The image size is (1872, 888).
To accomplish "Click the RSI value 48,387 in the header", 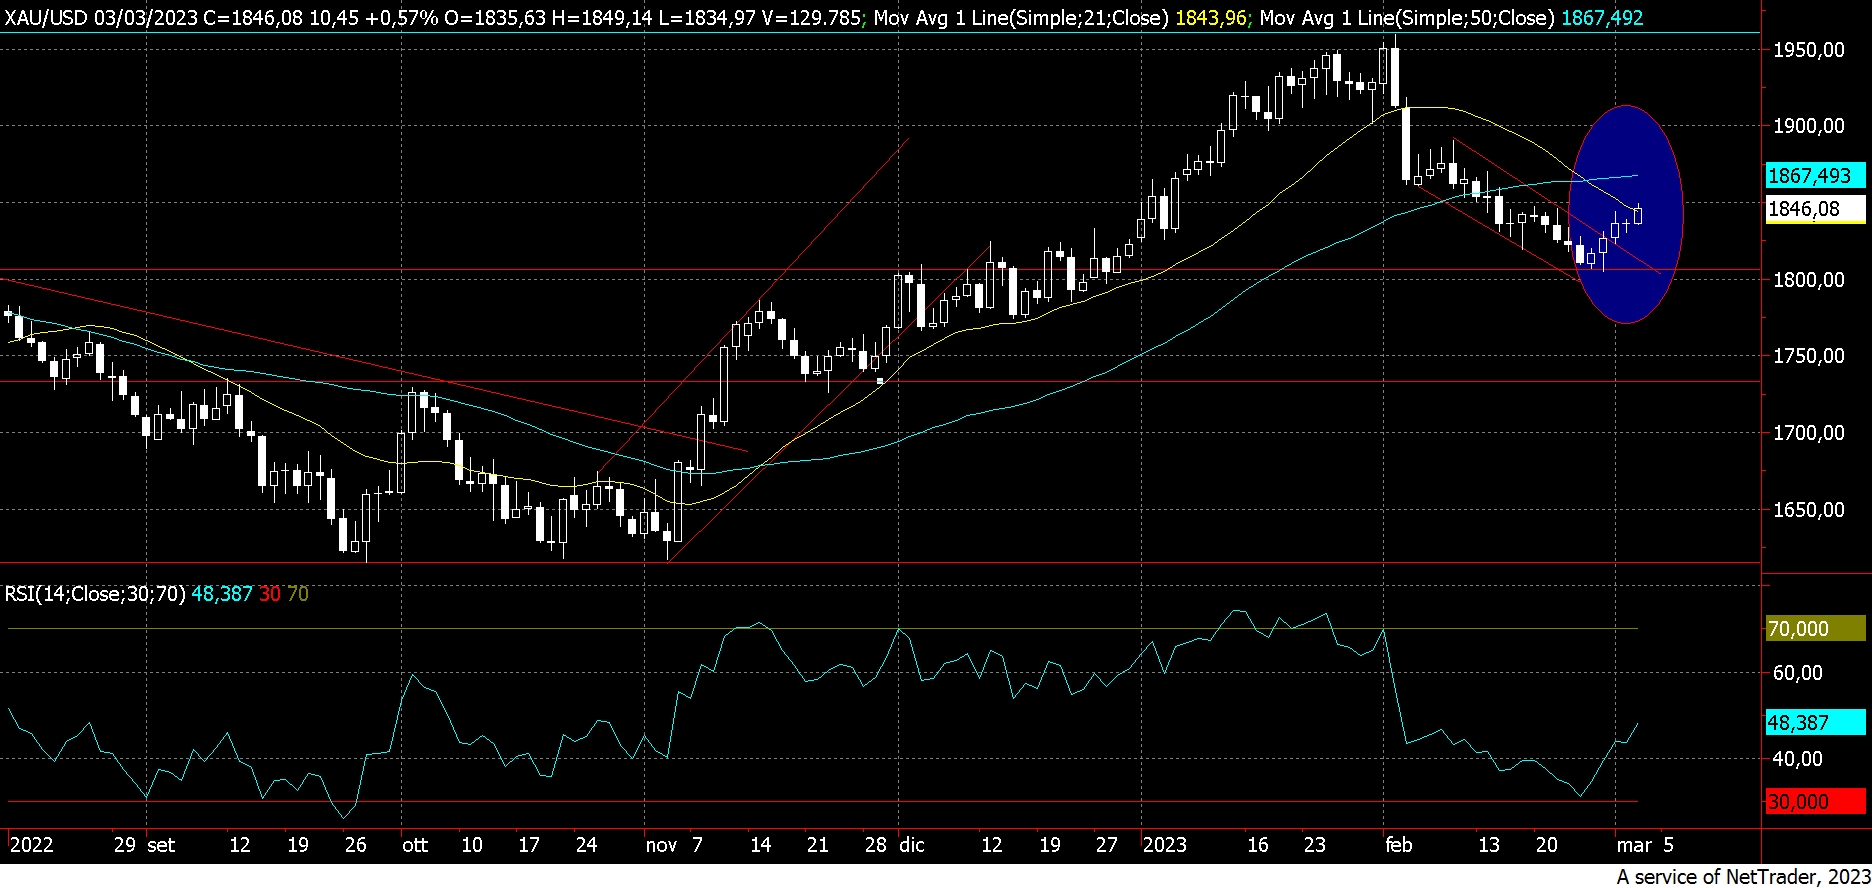I will (x=222, y=594).
